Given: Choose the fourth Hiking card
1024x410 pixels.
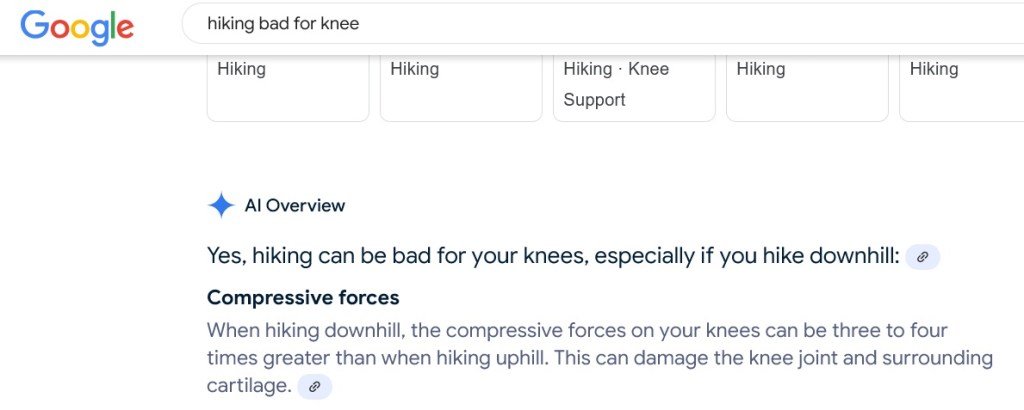Looking at the screenshot, I should click(x=807, y=87).
